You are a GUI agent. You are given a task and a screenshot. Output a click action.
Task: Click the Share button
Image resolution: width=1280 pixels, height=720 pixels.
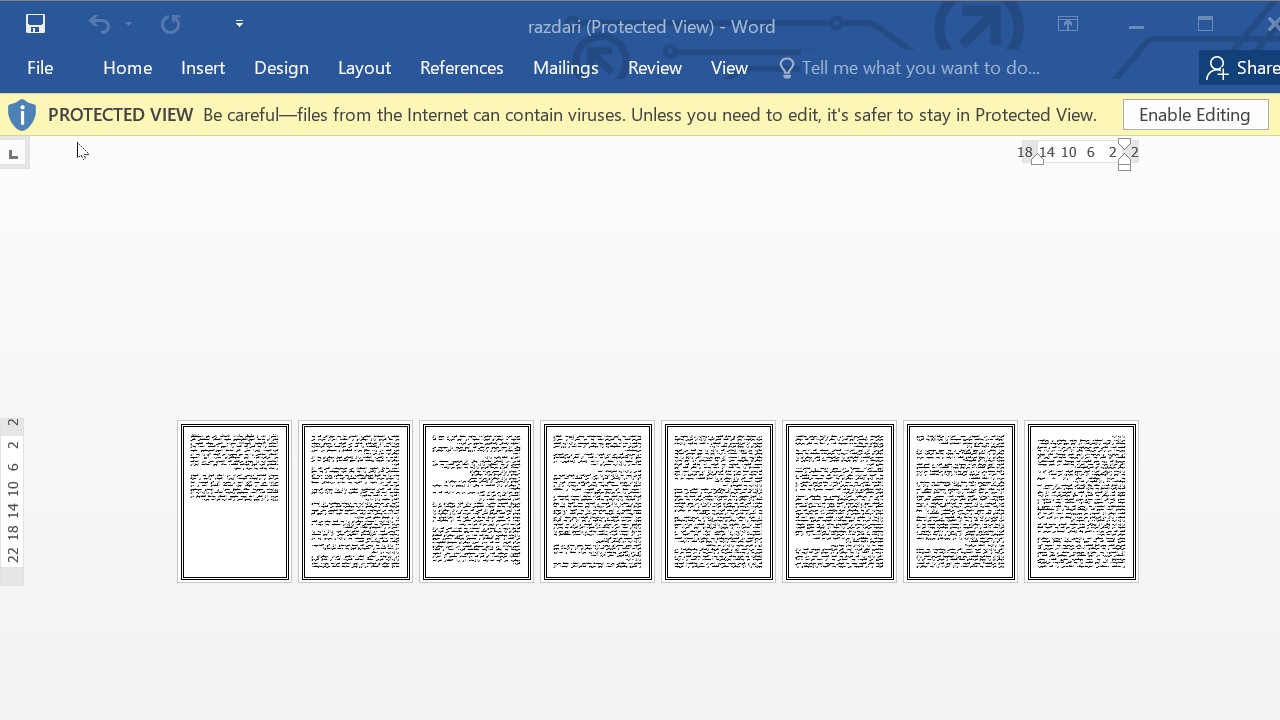pos(1241,68)
